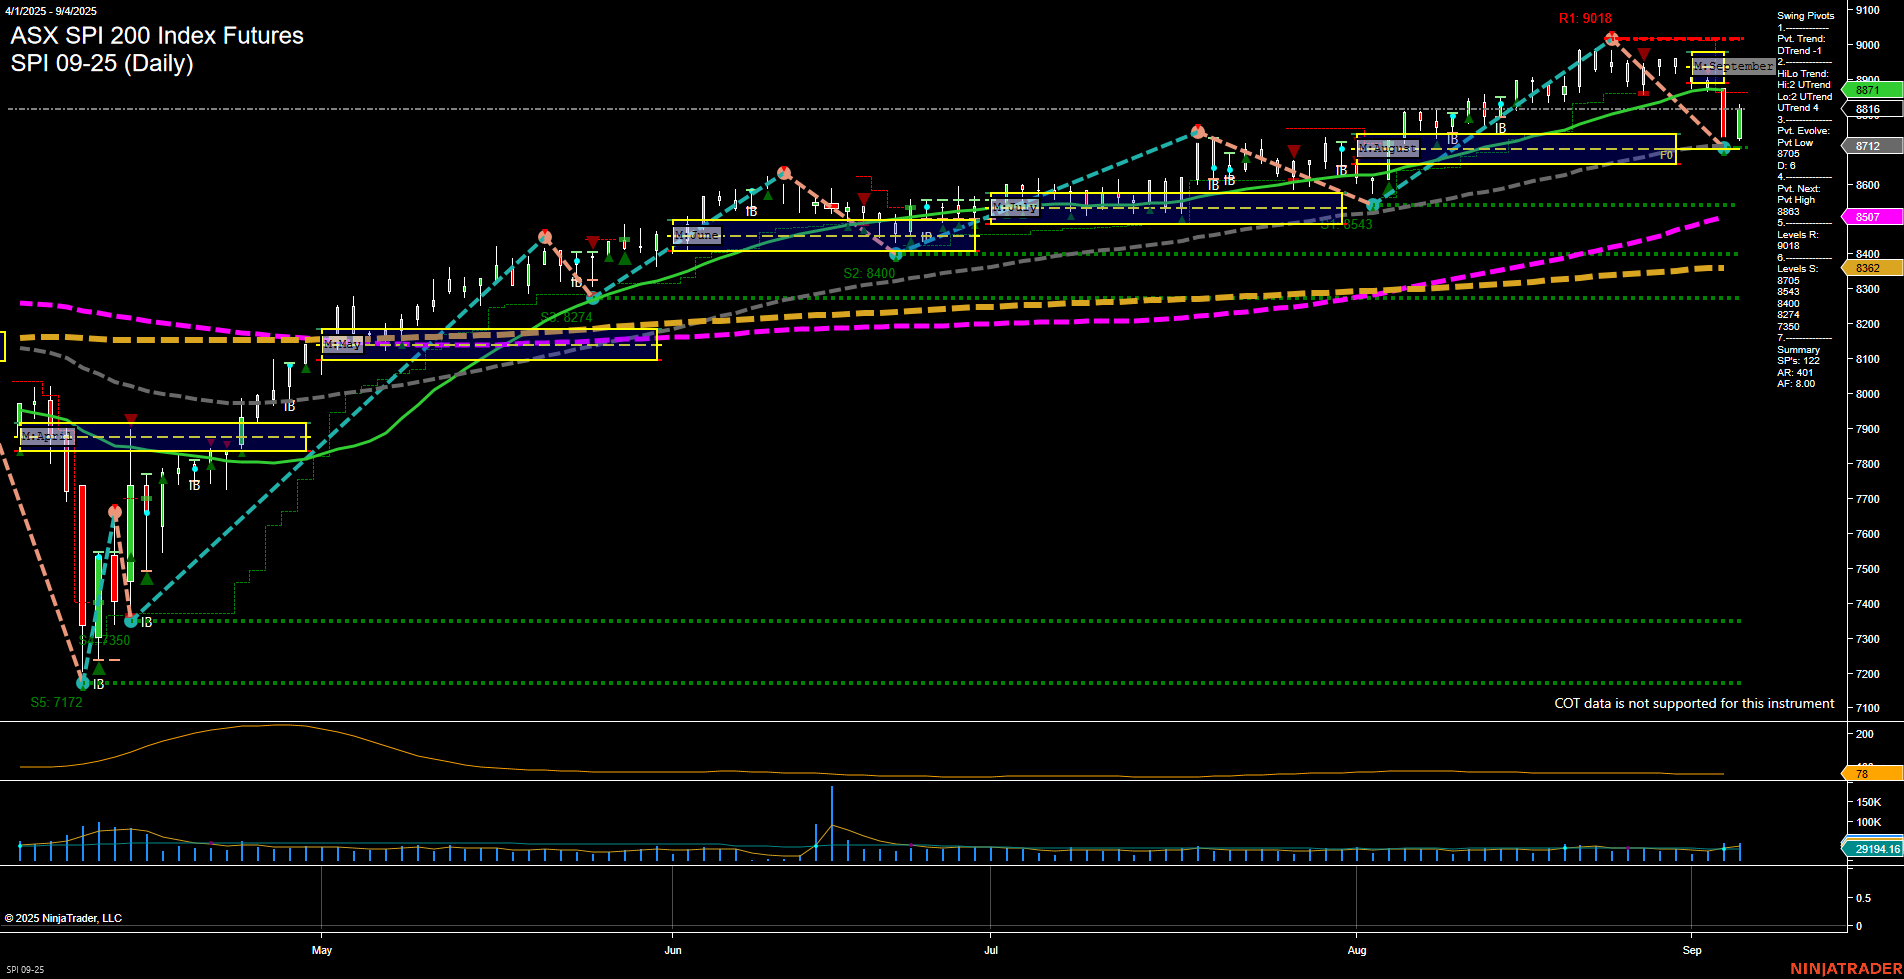Click the gray 8712 pivot low marker
The width and height of the screenshot is (1904, 979).
tap(1869, 145)
